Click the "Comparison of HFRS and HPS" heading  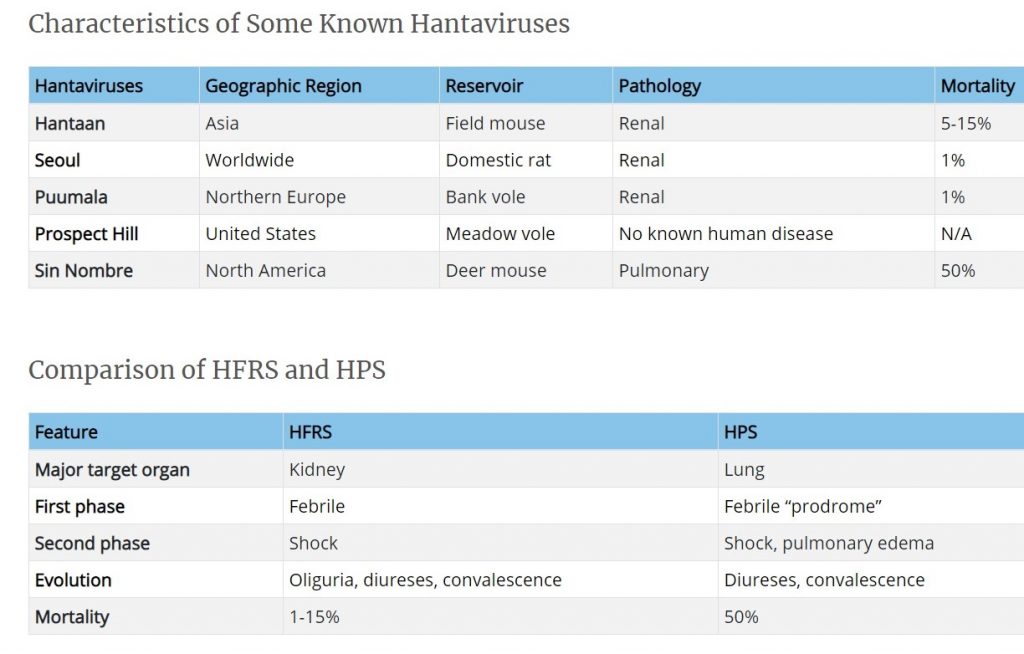[x=207, y=370]
